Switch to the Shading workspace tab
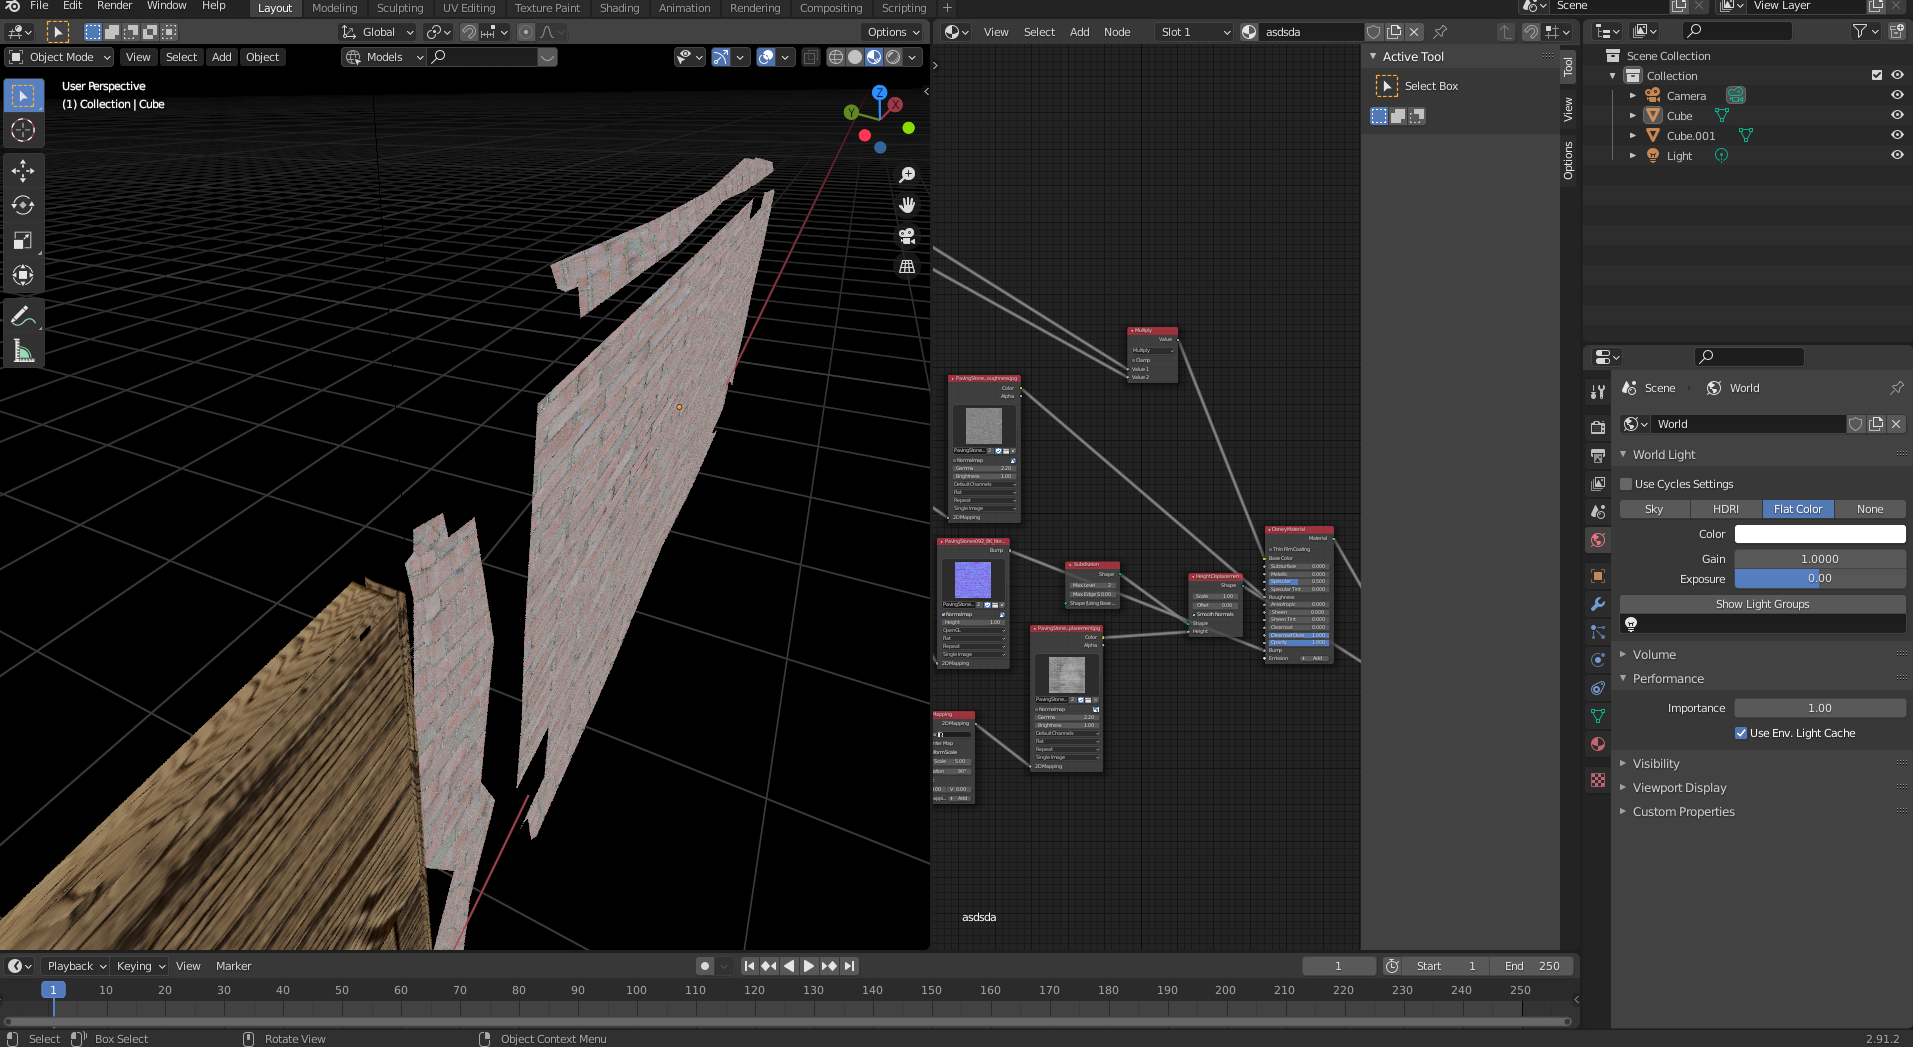1913x1047 pixels. click(619, 8)
